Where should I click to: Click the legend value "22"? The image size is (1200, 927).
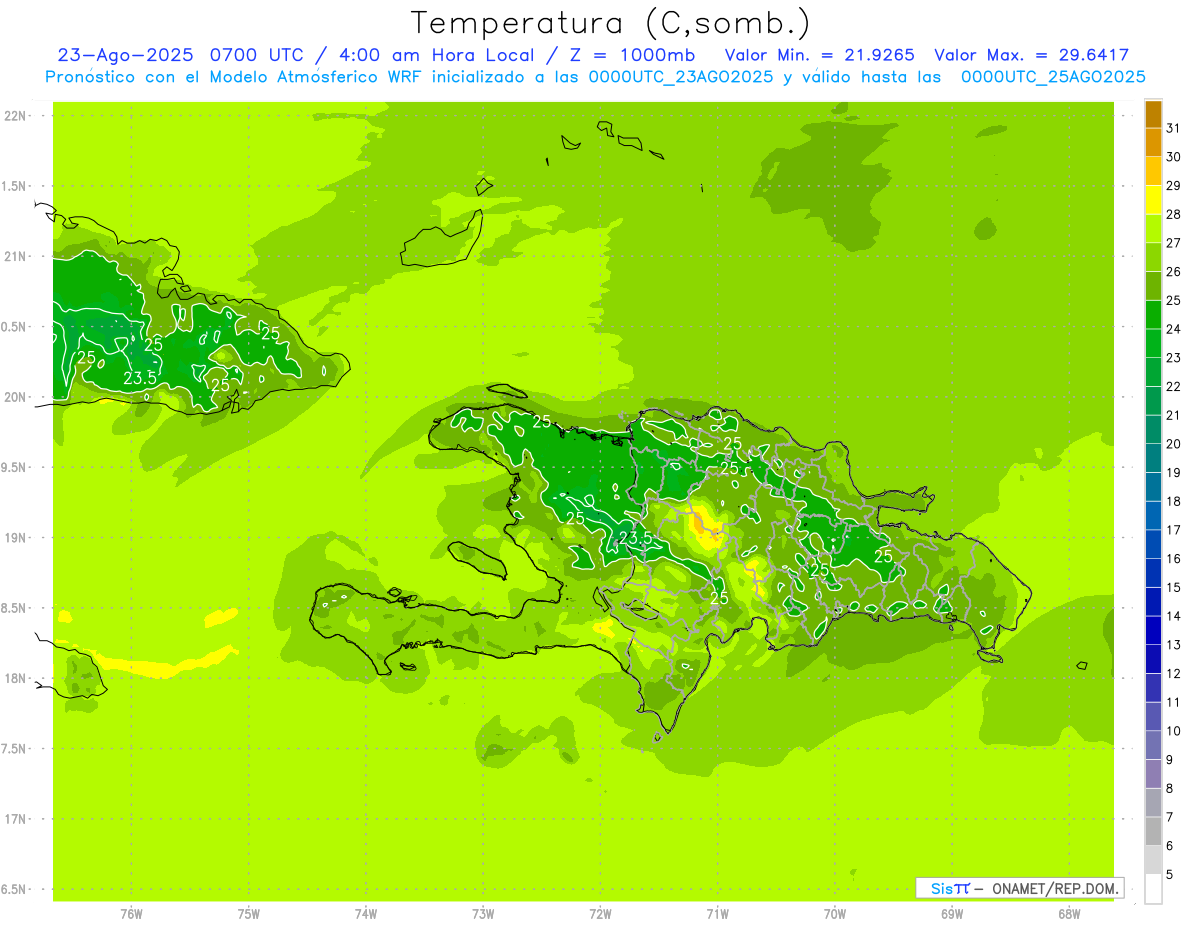coord(1174,386)
